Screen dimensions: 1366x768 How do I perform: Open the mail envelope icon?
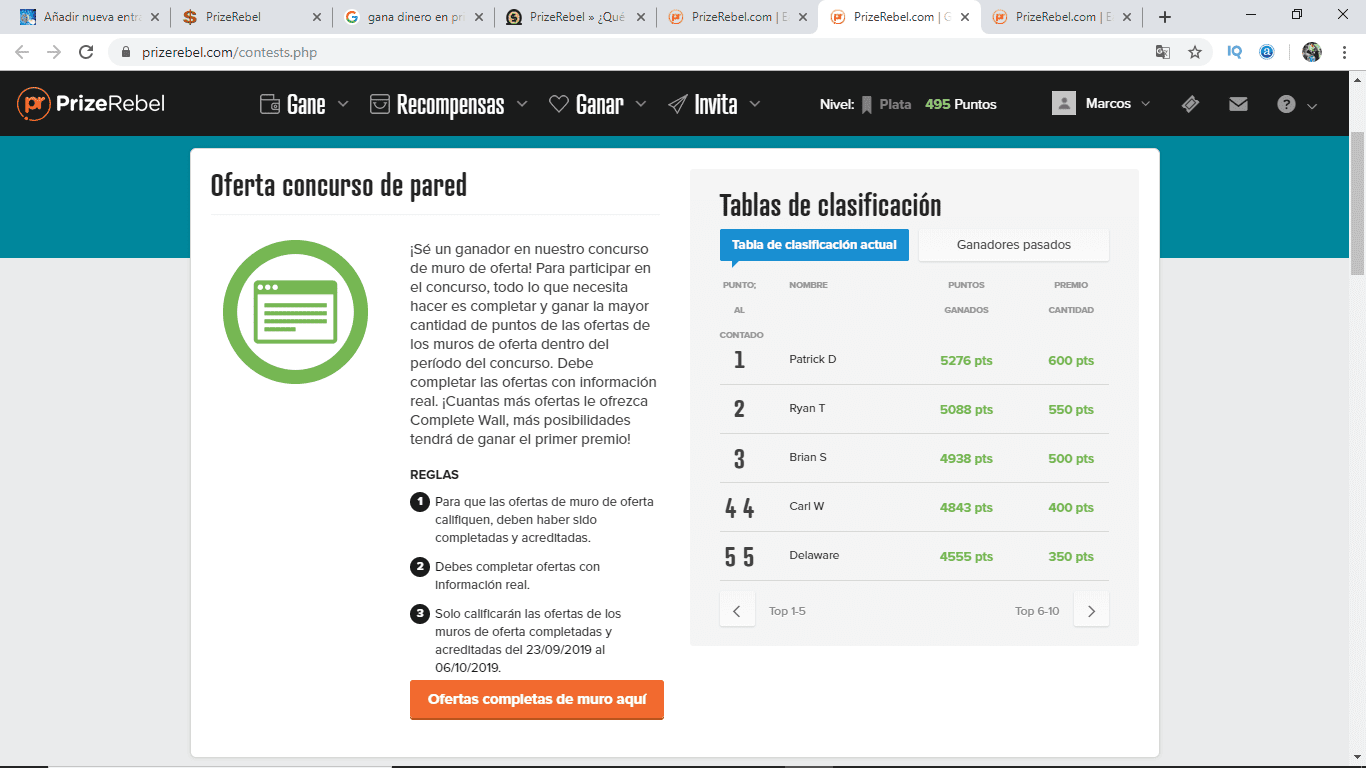tap(1238, 104)
